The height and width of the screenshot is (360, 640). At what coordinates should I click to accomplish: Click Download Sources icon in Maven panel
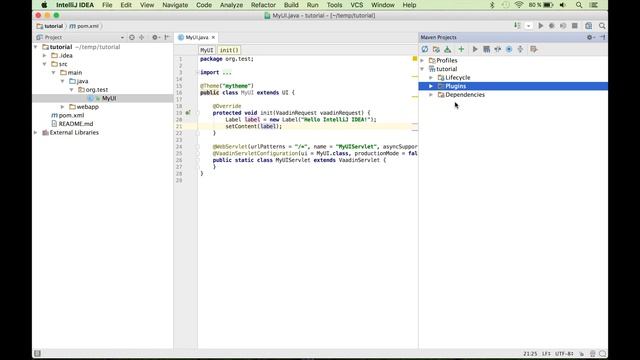[448, 49]
